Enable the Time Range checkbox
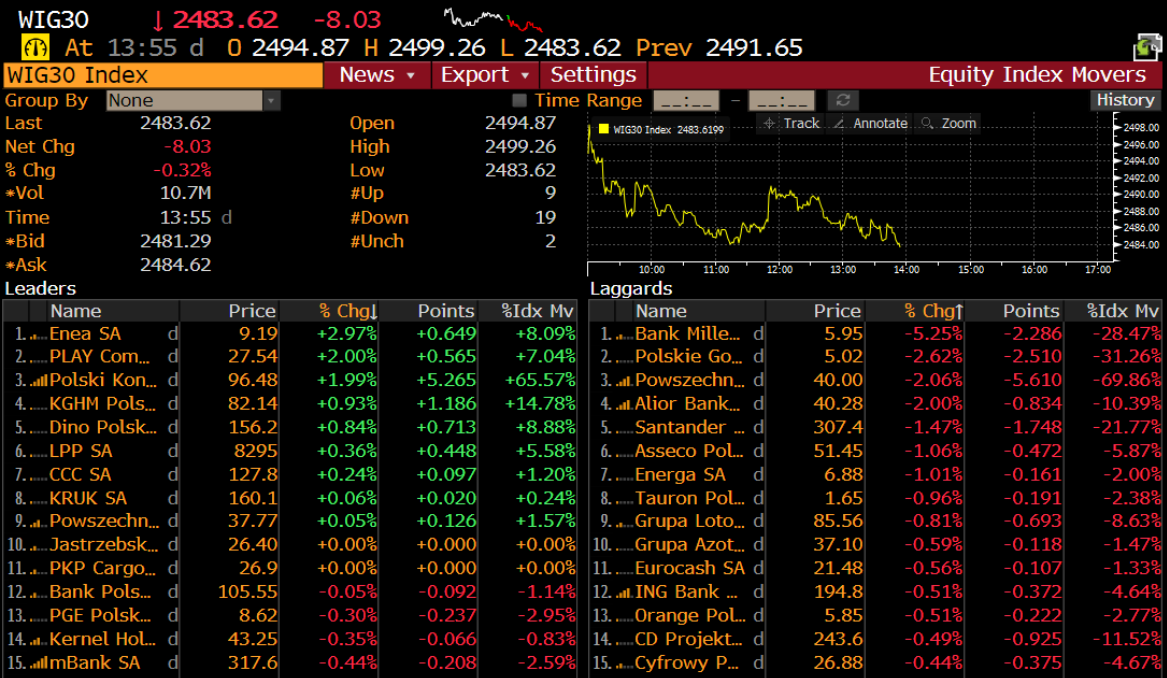The width and height of the screenshot is (1167, 678). point(519,100)
